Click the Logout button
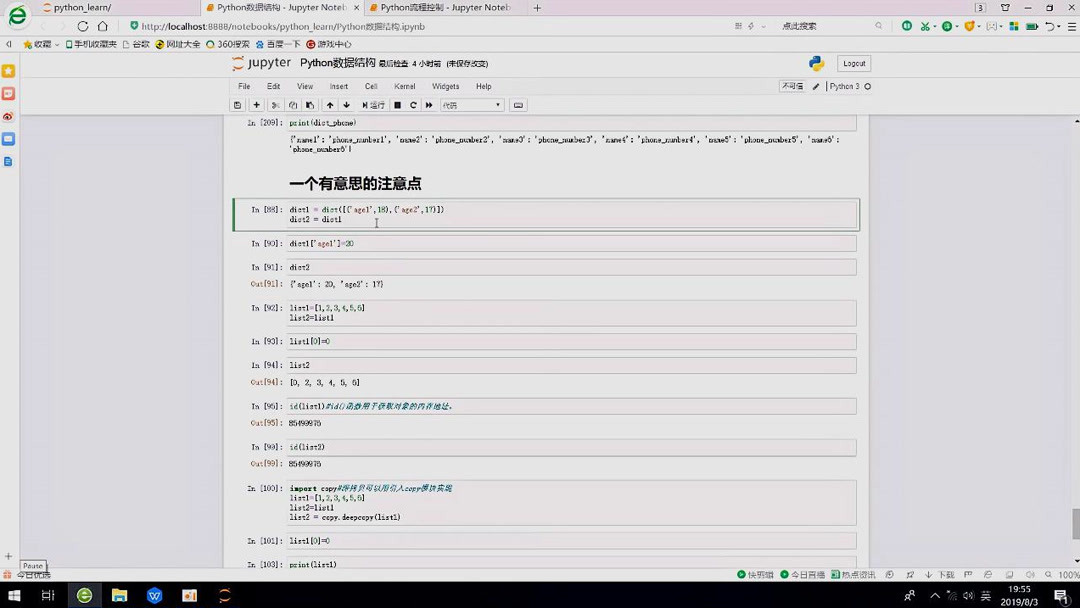Image resolution: width=1080 pixels, height=608 pixels. coord(853,63)
